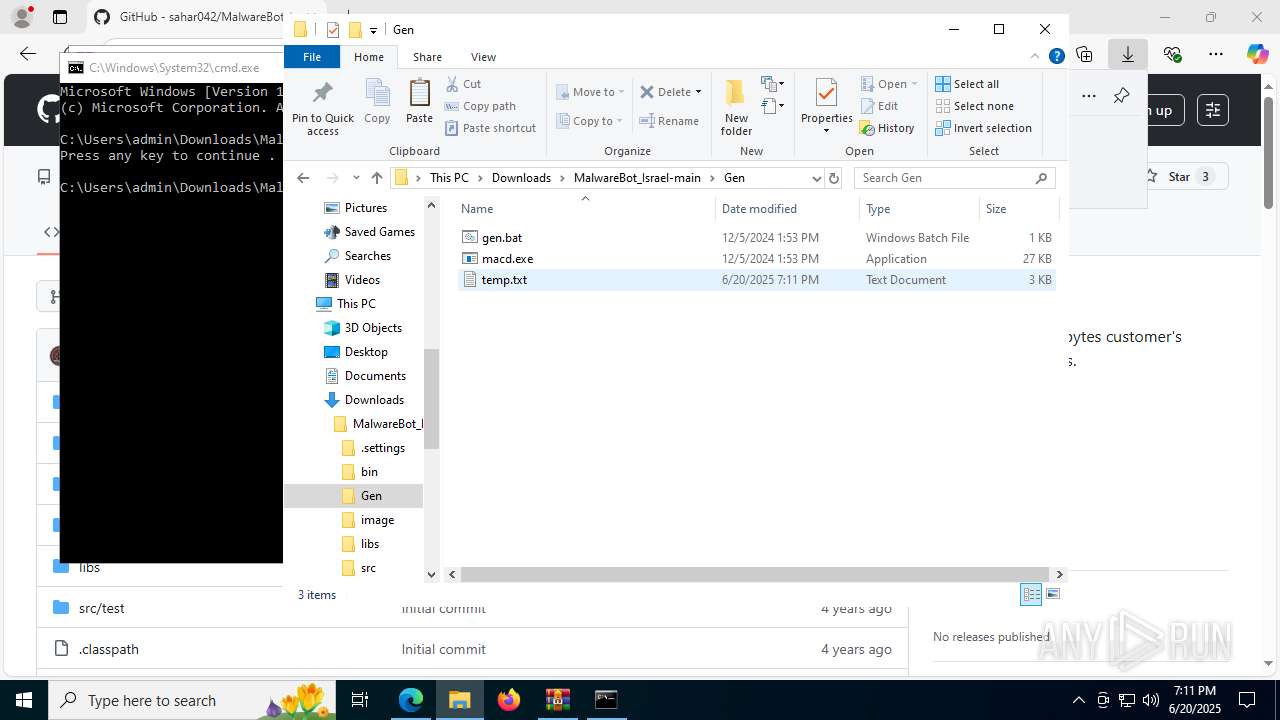The height and width of the screenshot is (720, 1280).
Task: Create a New folder
Action: 736,107
